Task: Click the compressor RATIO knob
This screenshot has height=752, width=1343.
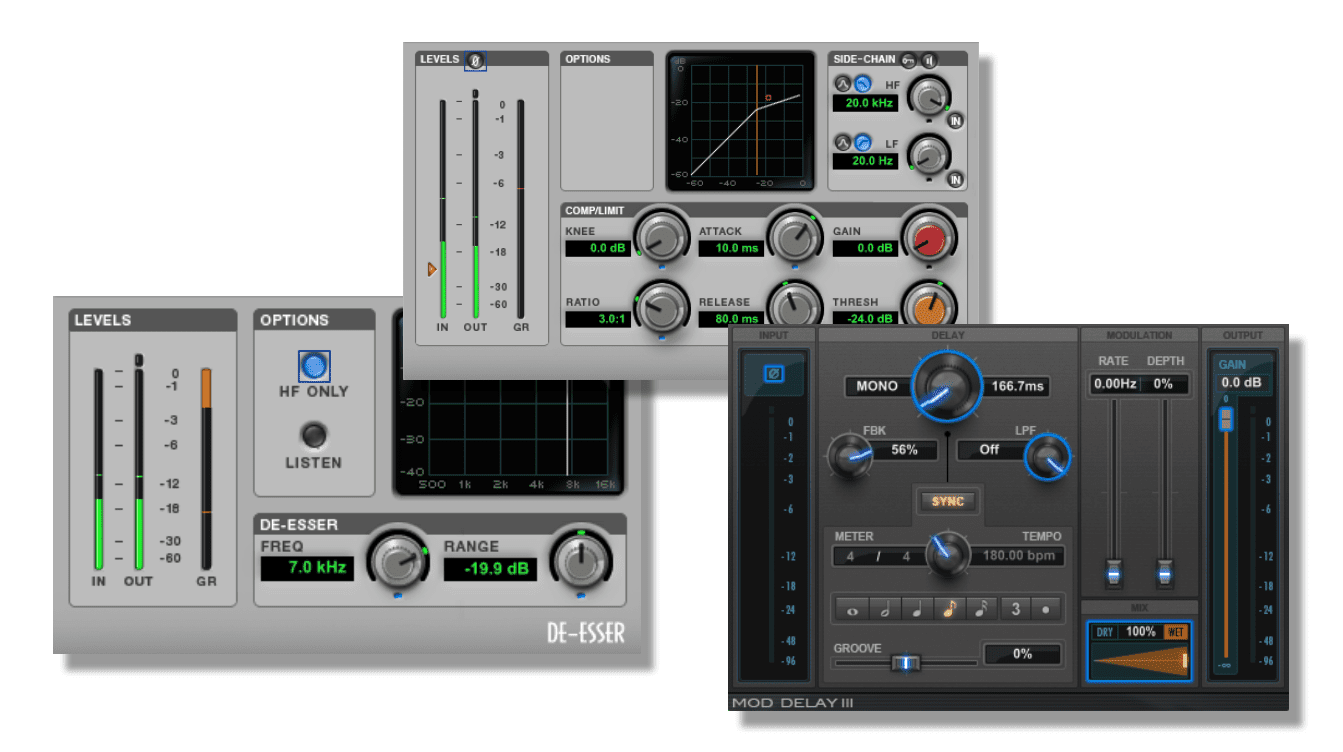Action: pos(660,308)
